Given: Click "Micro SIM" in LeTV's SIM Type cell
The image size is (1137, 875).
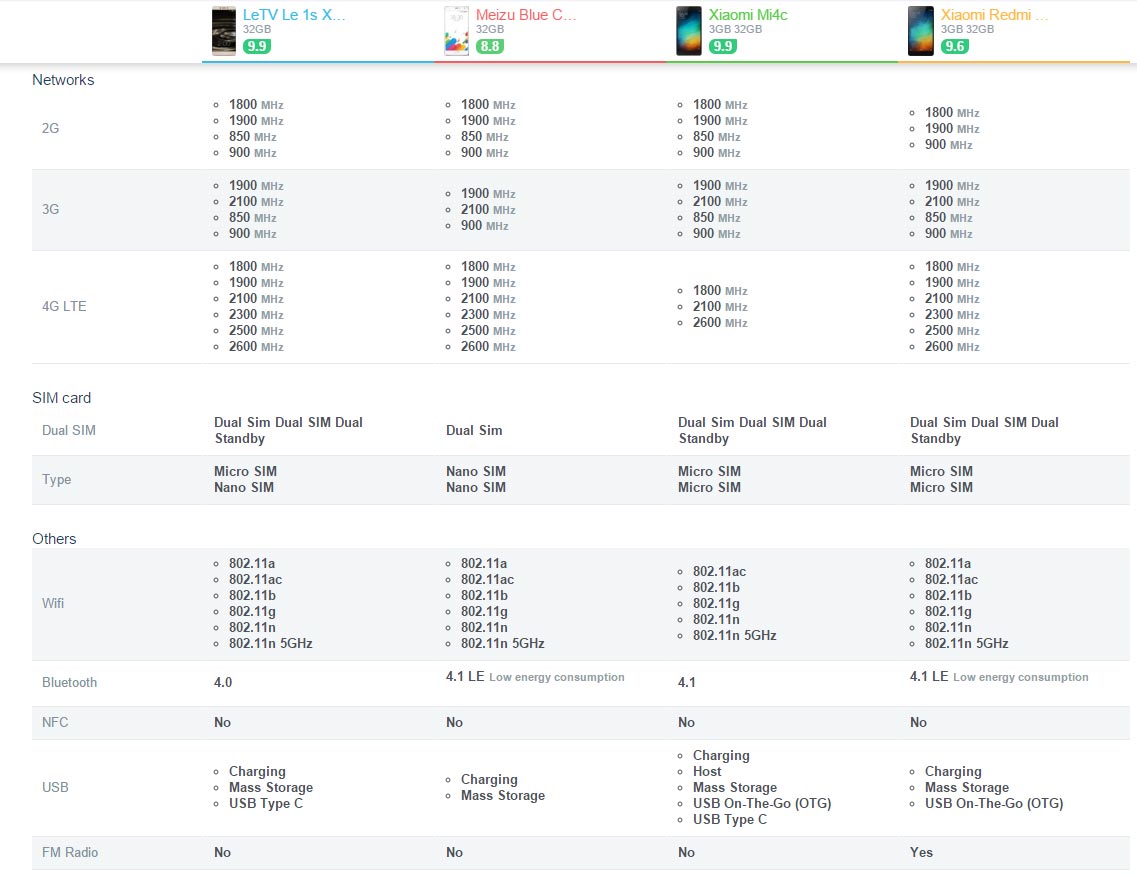Looking at the screenshot, I should pos(246,471).
